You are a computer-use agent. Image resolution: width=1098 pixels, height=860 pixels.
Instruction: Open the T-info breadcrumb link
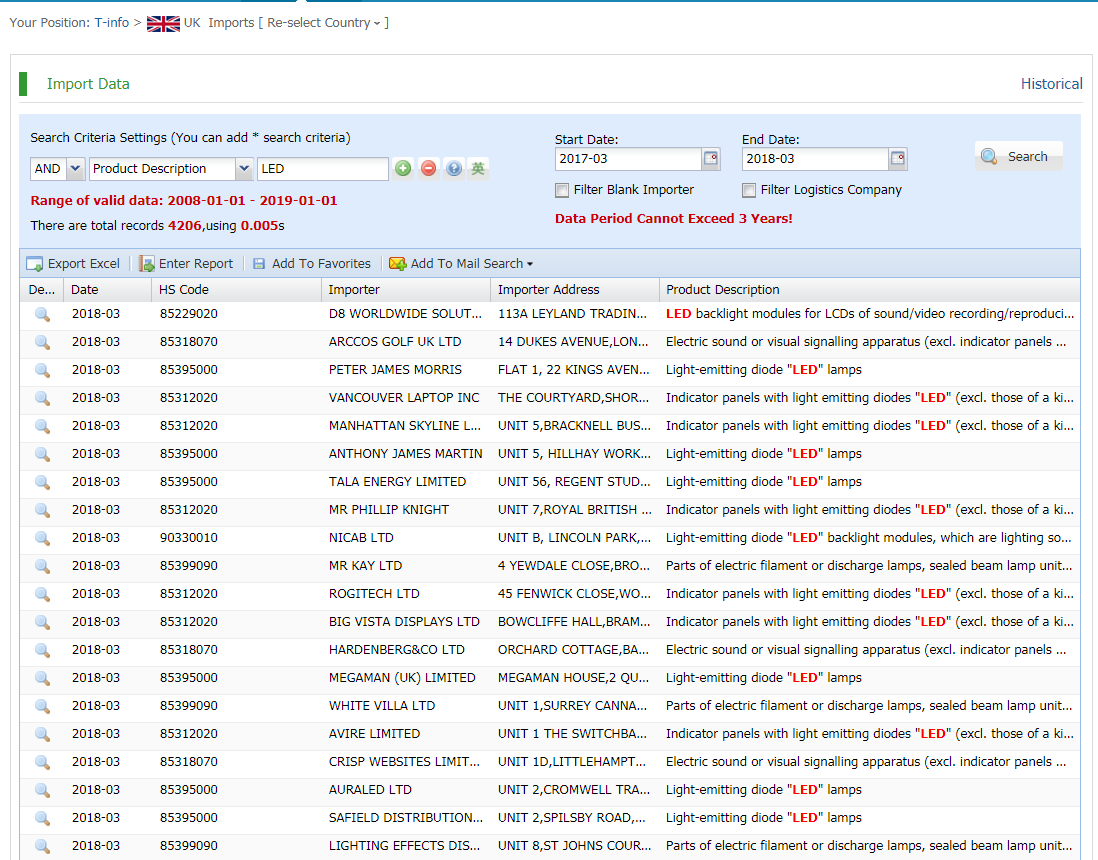(112, 23)
